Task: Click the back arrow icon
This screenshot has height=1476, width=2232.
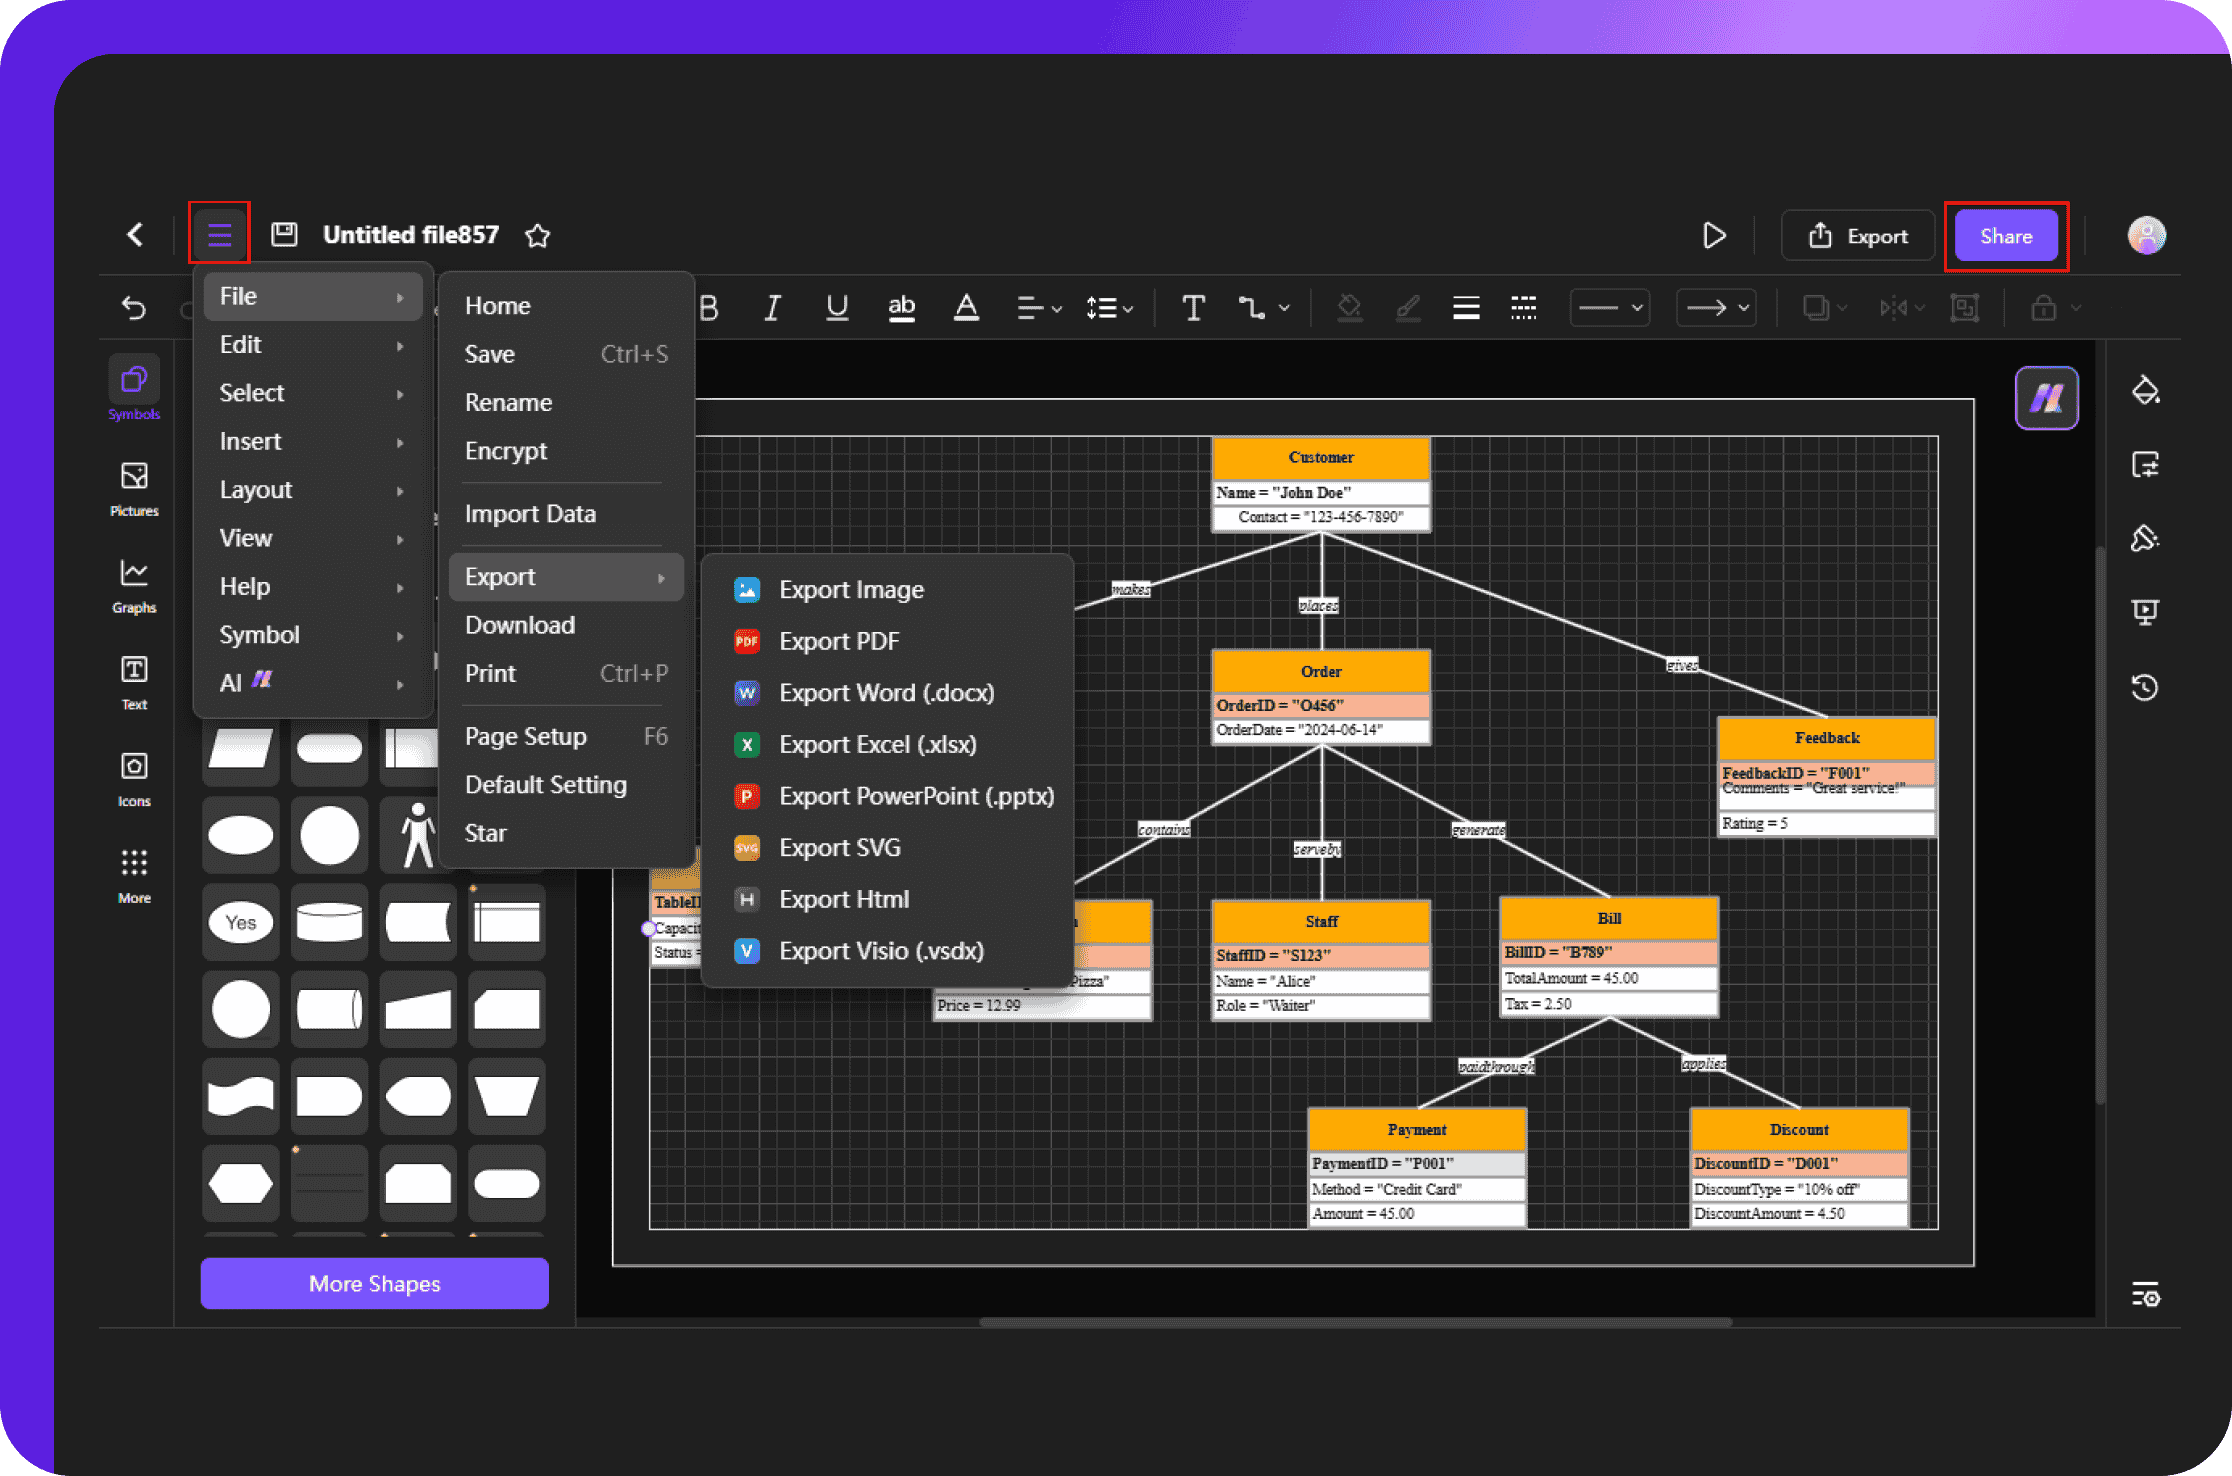Action: pos(135,235)
